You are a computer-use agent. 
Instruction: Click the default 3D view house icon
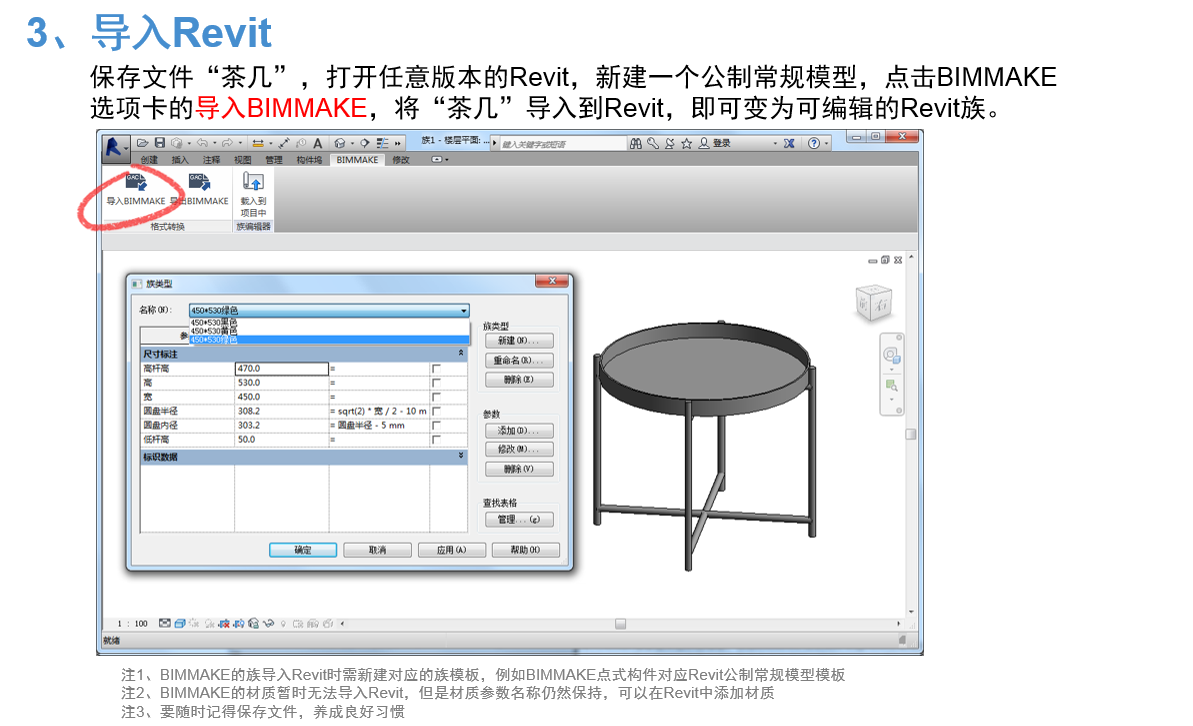pyautogui.click(x=339, y=142)
